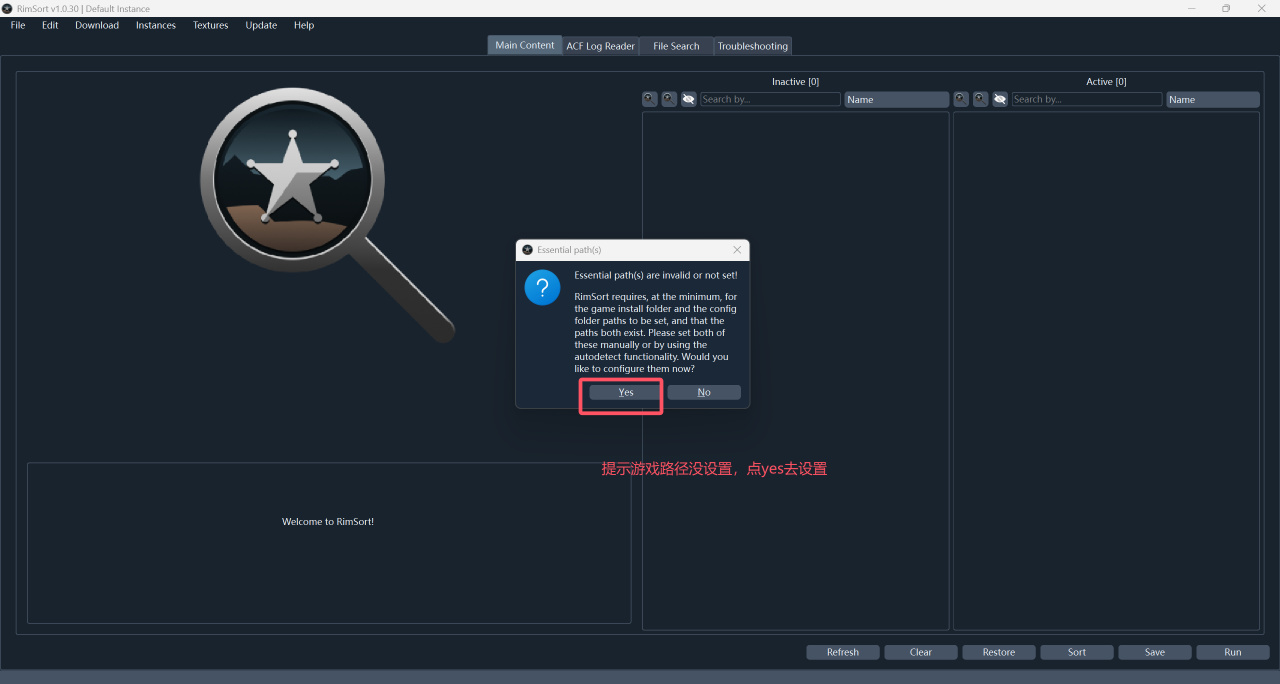Open the Name dropdown in the Active panel
This screenshot has height=684, width=1280.
(1213, 99)
